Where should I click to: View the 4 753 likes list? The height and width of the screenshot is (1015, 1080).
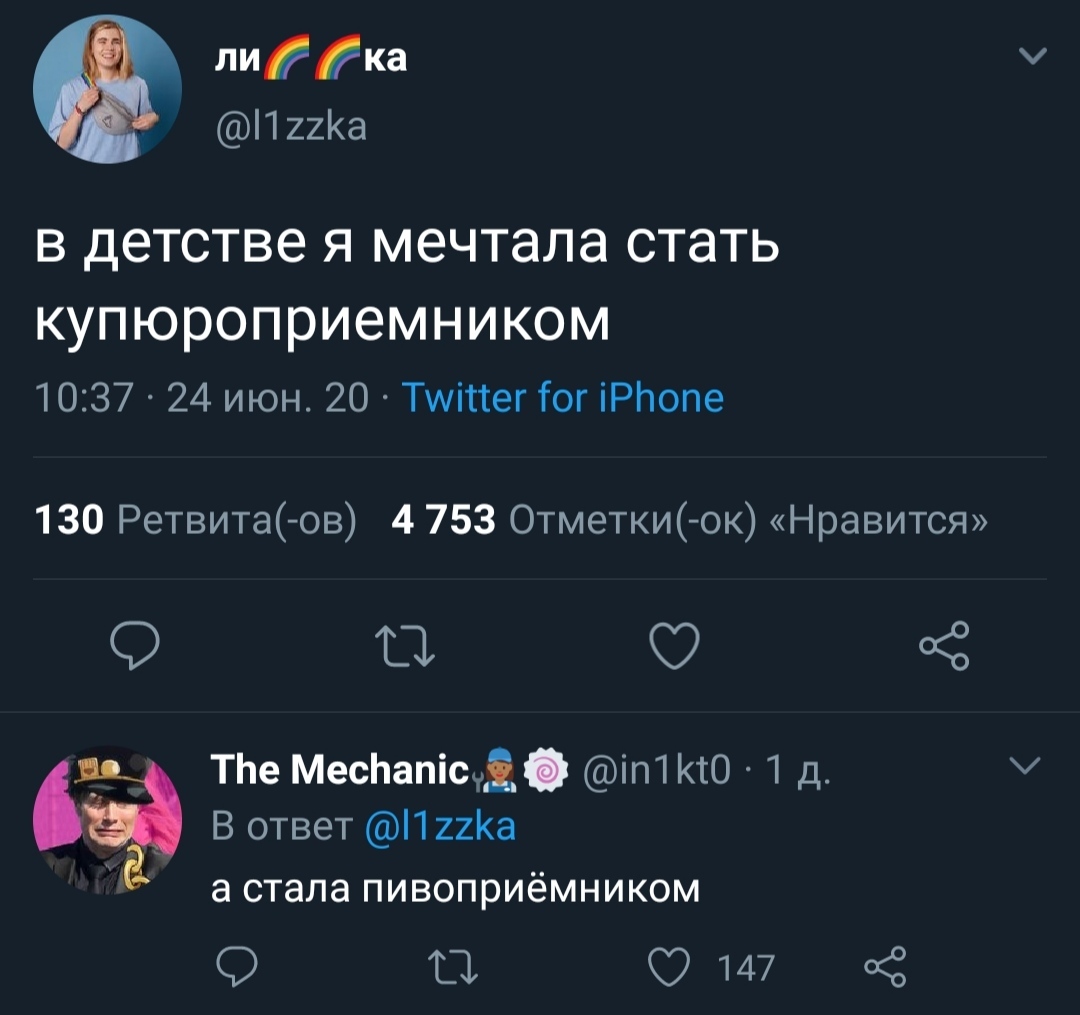tap(691, 519)
